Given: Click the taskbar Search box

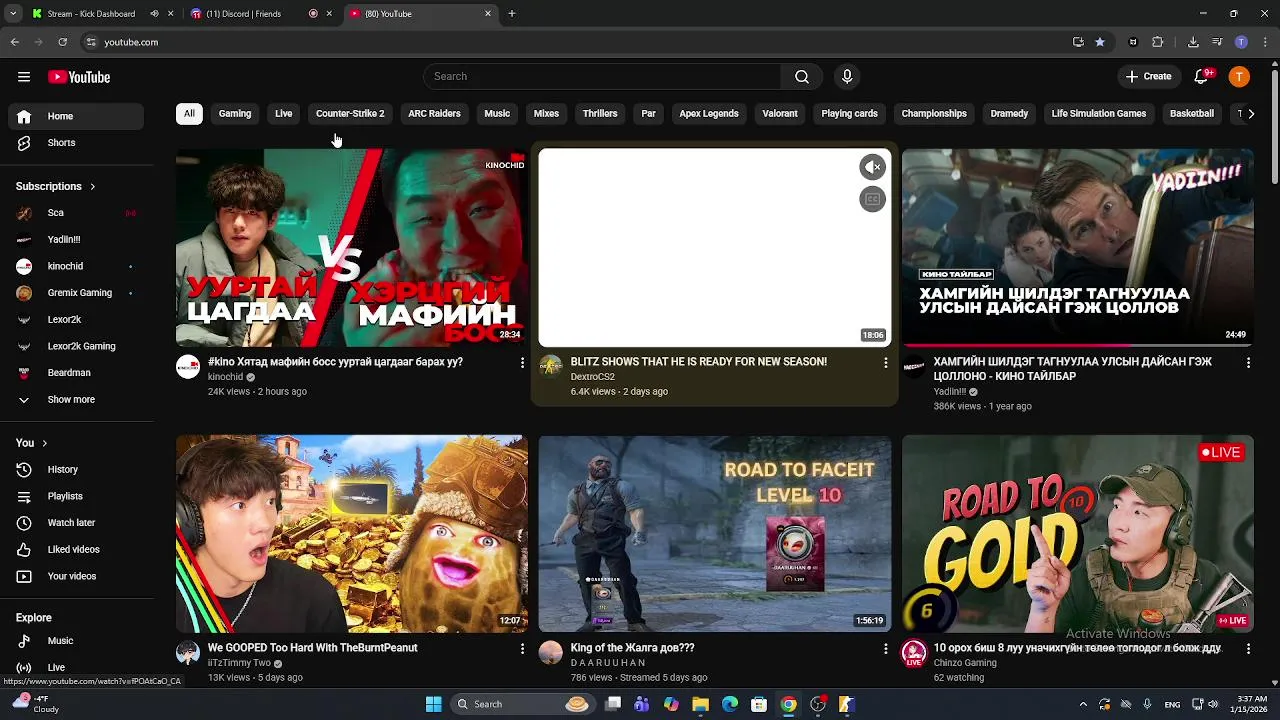Looking at the screenshot, I should [x=523, y=704].
